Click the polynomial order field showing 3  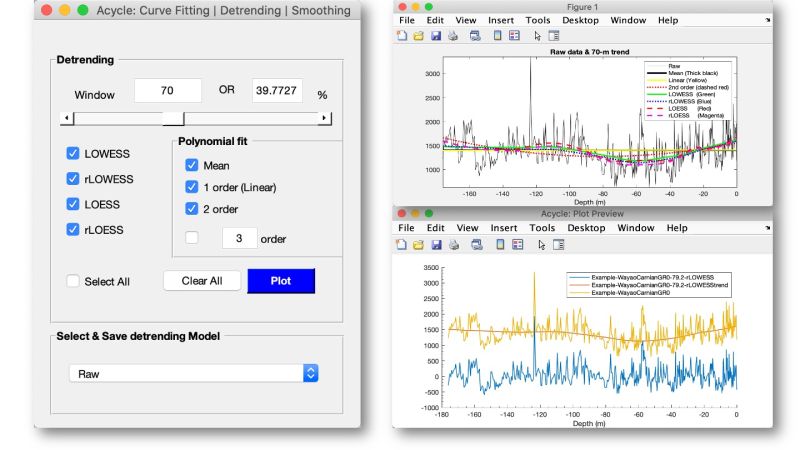click(239, 238)
